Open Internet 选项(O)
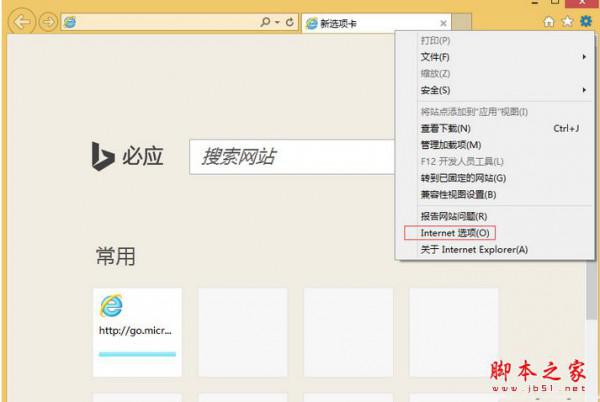The width and height of the screenshot is (600, 402). tap(495, 233)
